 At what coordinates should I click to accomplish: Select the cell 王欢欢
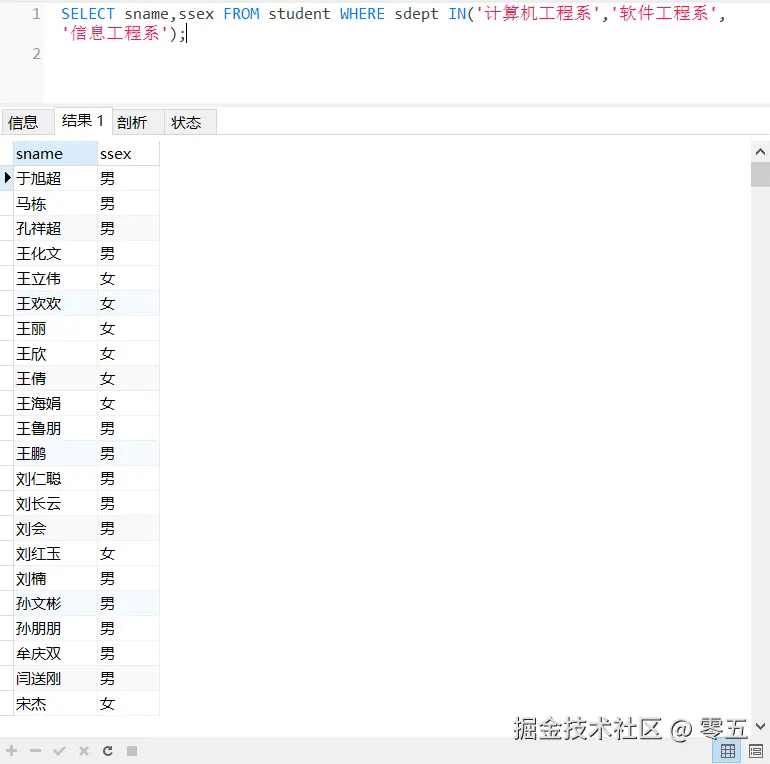(55, 303)
